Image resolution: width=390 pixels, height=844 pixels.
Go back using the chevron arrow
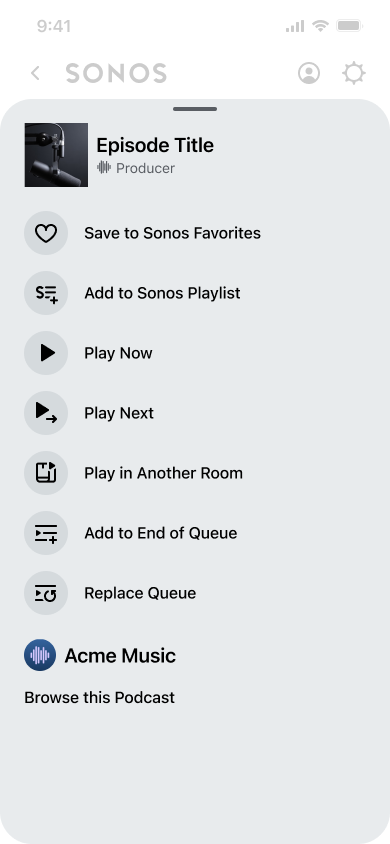pos(36,73)
